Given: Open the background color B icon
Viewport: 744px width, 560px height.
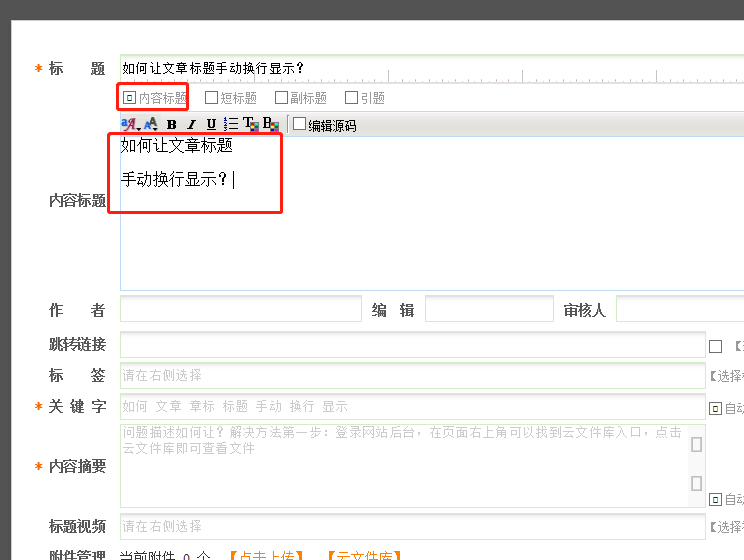Looking at the screenshot, I should 270,124.
